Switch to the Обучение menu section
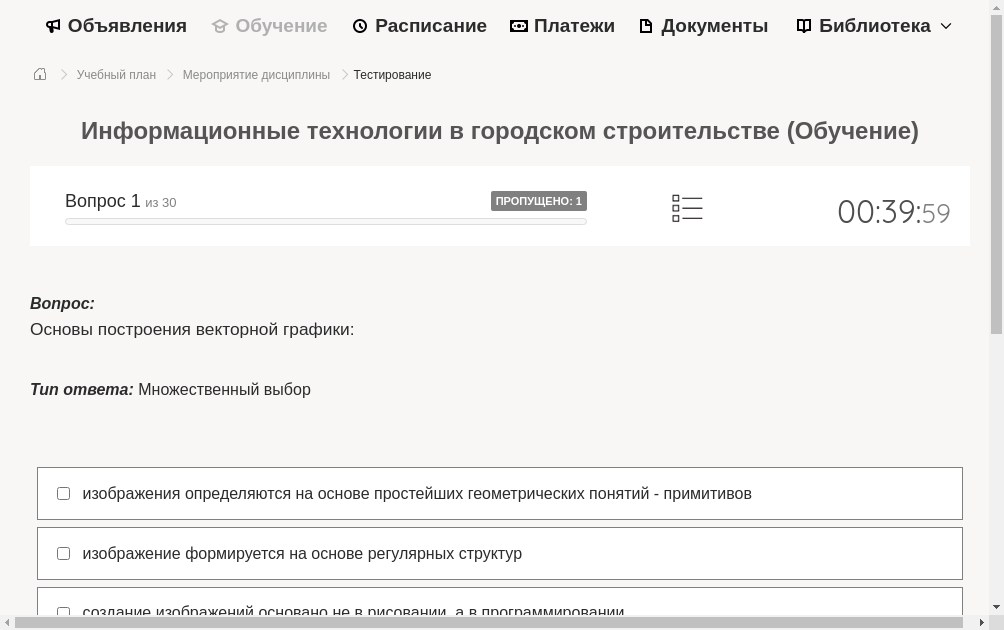This screenshot has width=1004, height=630. pyautogui.click(x=281, y=25)
